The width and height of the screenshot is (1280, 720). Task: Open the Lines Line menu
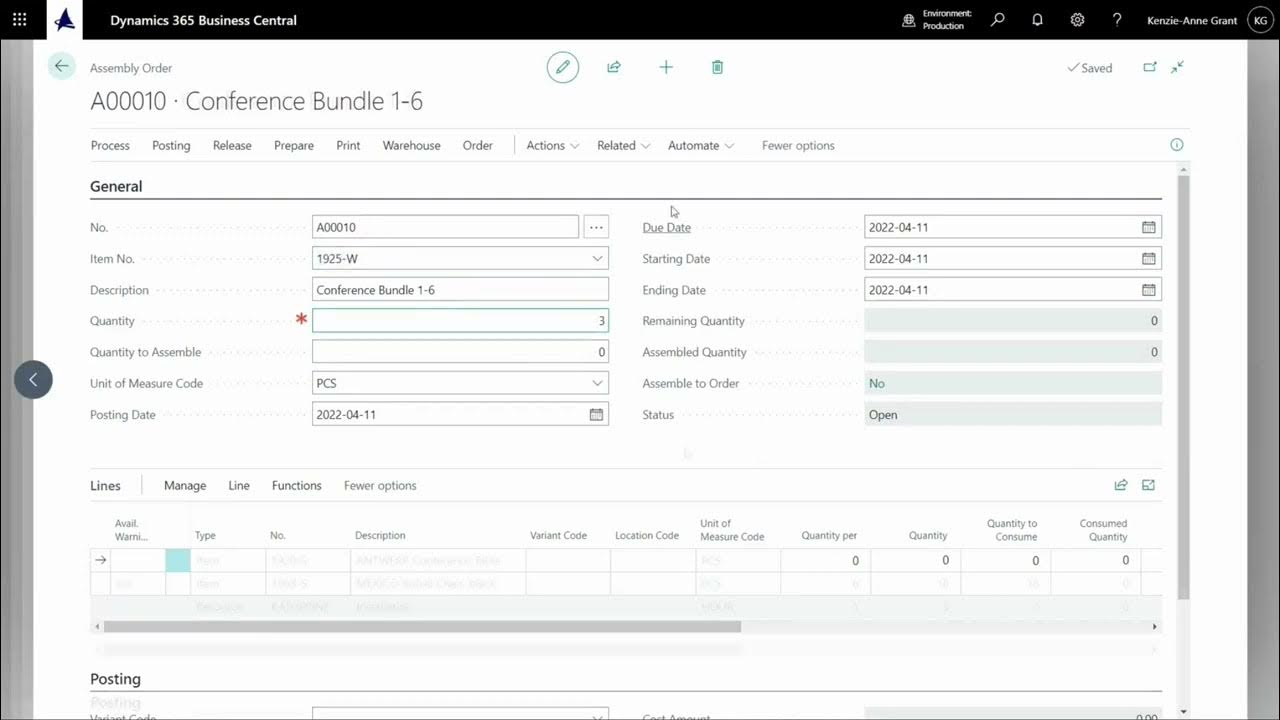pyautogui.click(x=239, y=485)
